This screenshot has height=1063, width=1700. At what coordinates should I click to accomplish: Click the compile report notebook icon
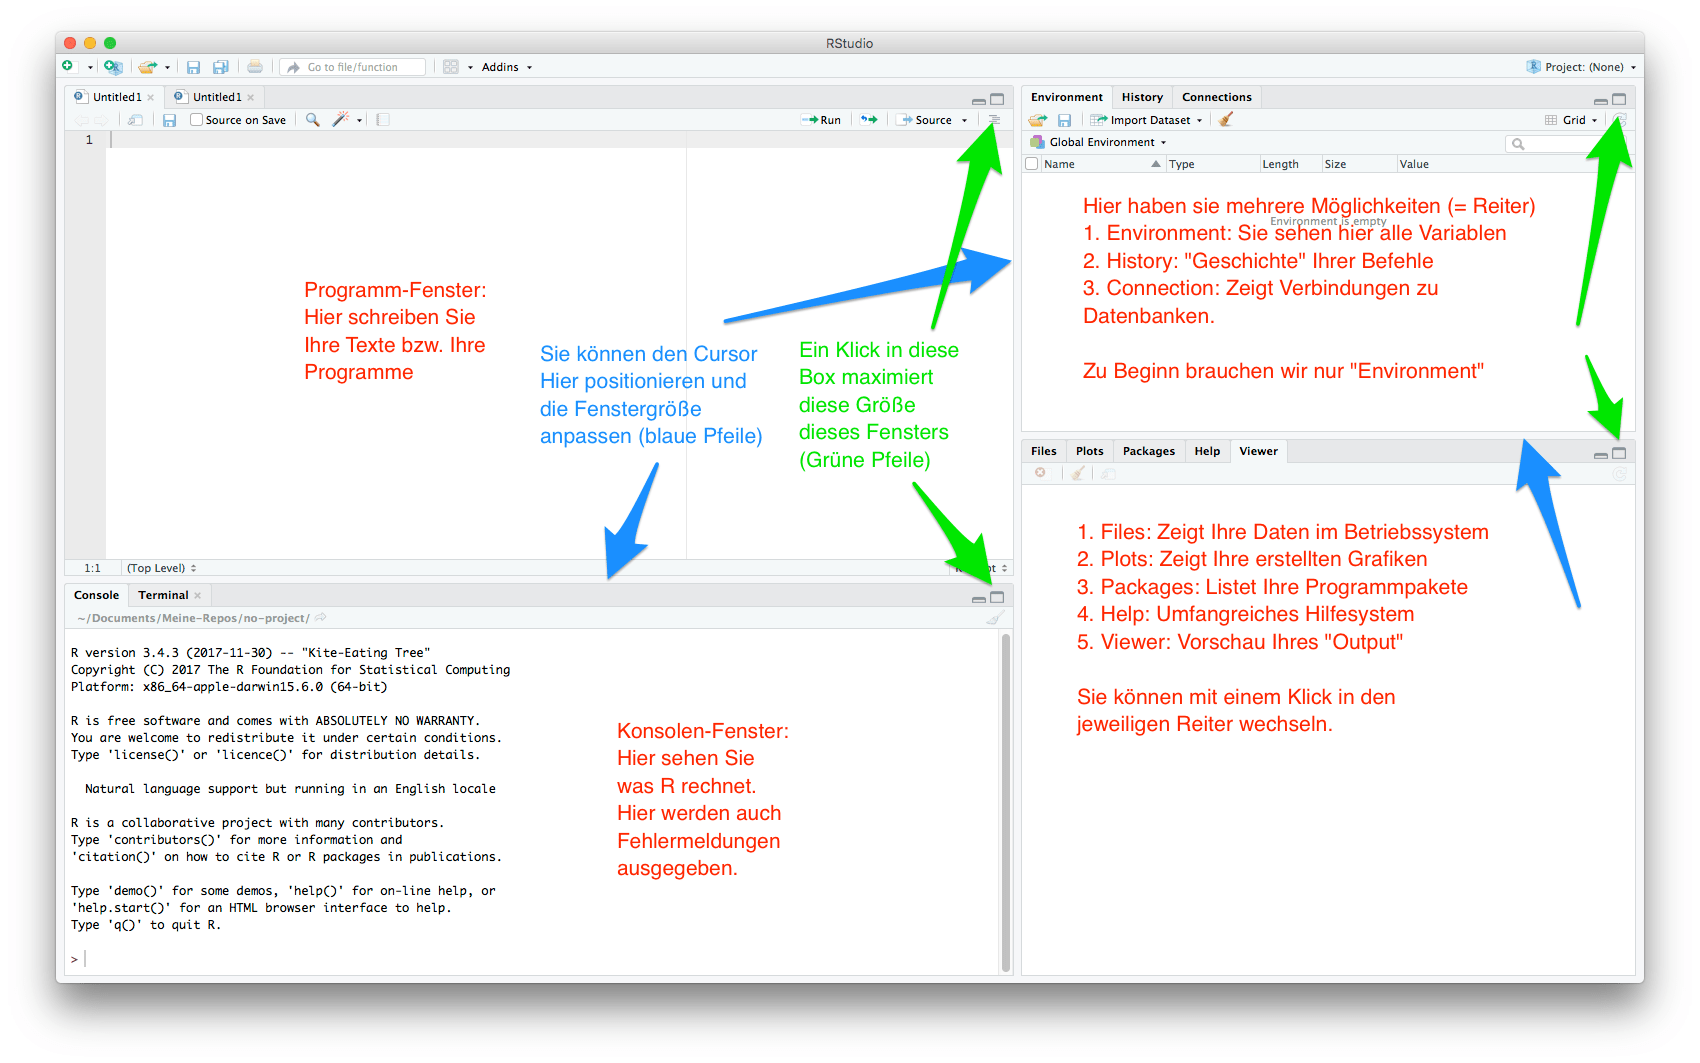[x=383, y=120]
